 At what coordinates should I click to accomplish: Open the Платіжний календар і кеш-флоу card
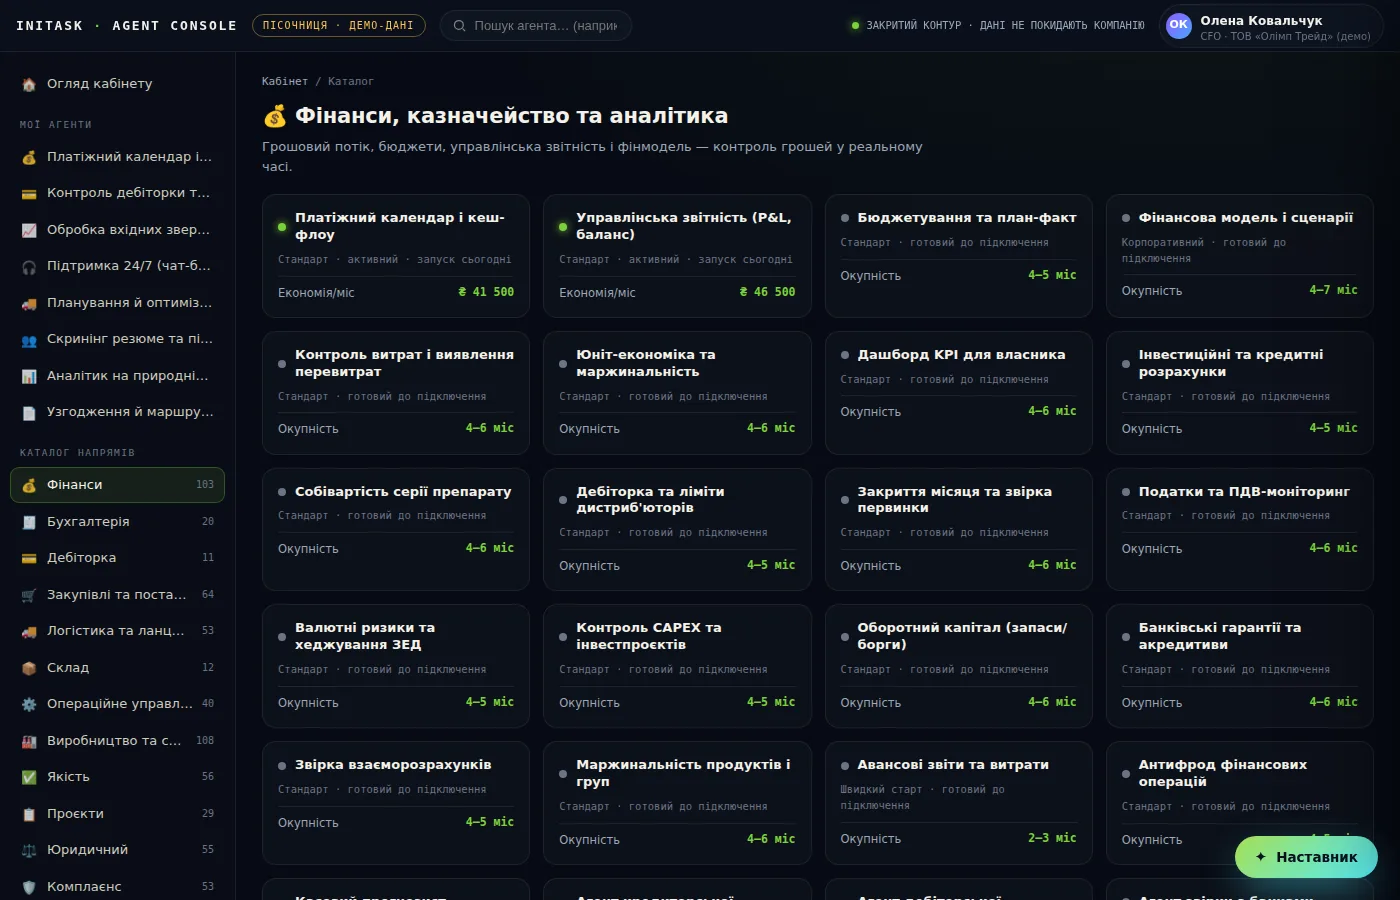tap(396, 256)
